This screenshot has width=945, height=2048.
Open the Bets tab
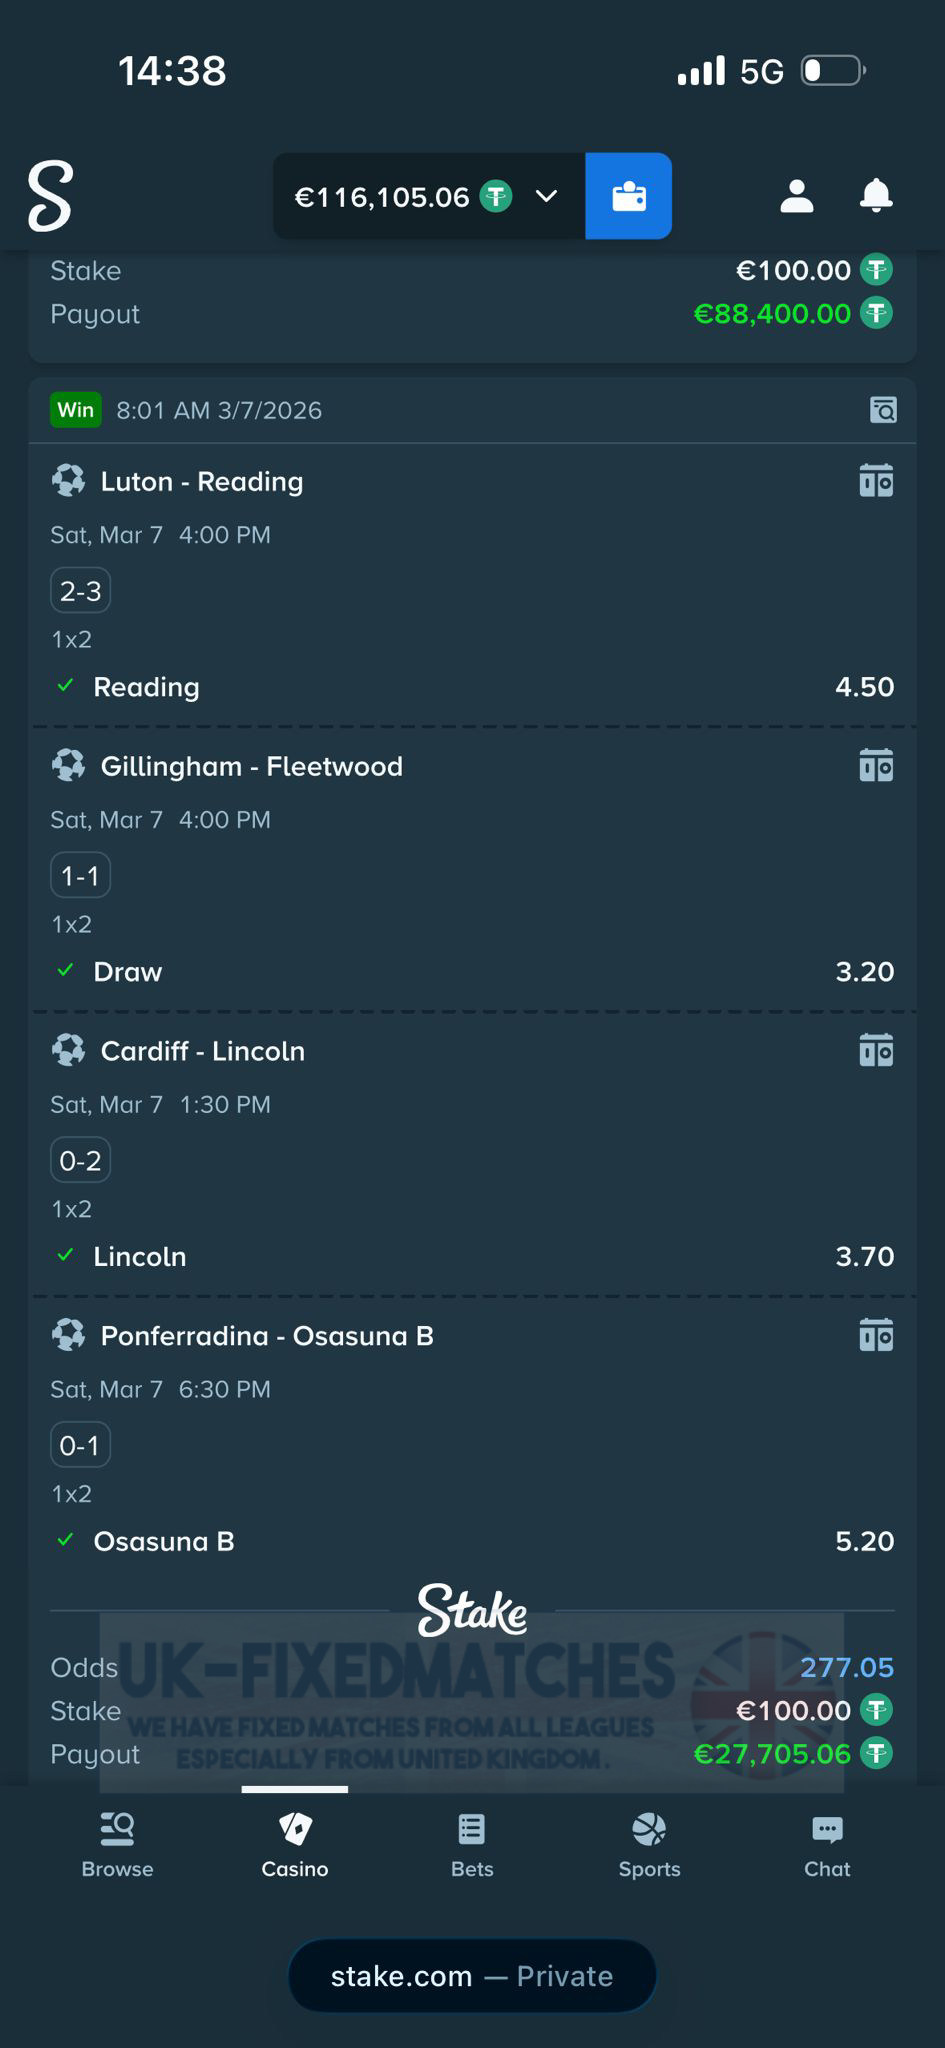click(472, 1846)
